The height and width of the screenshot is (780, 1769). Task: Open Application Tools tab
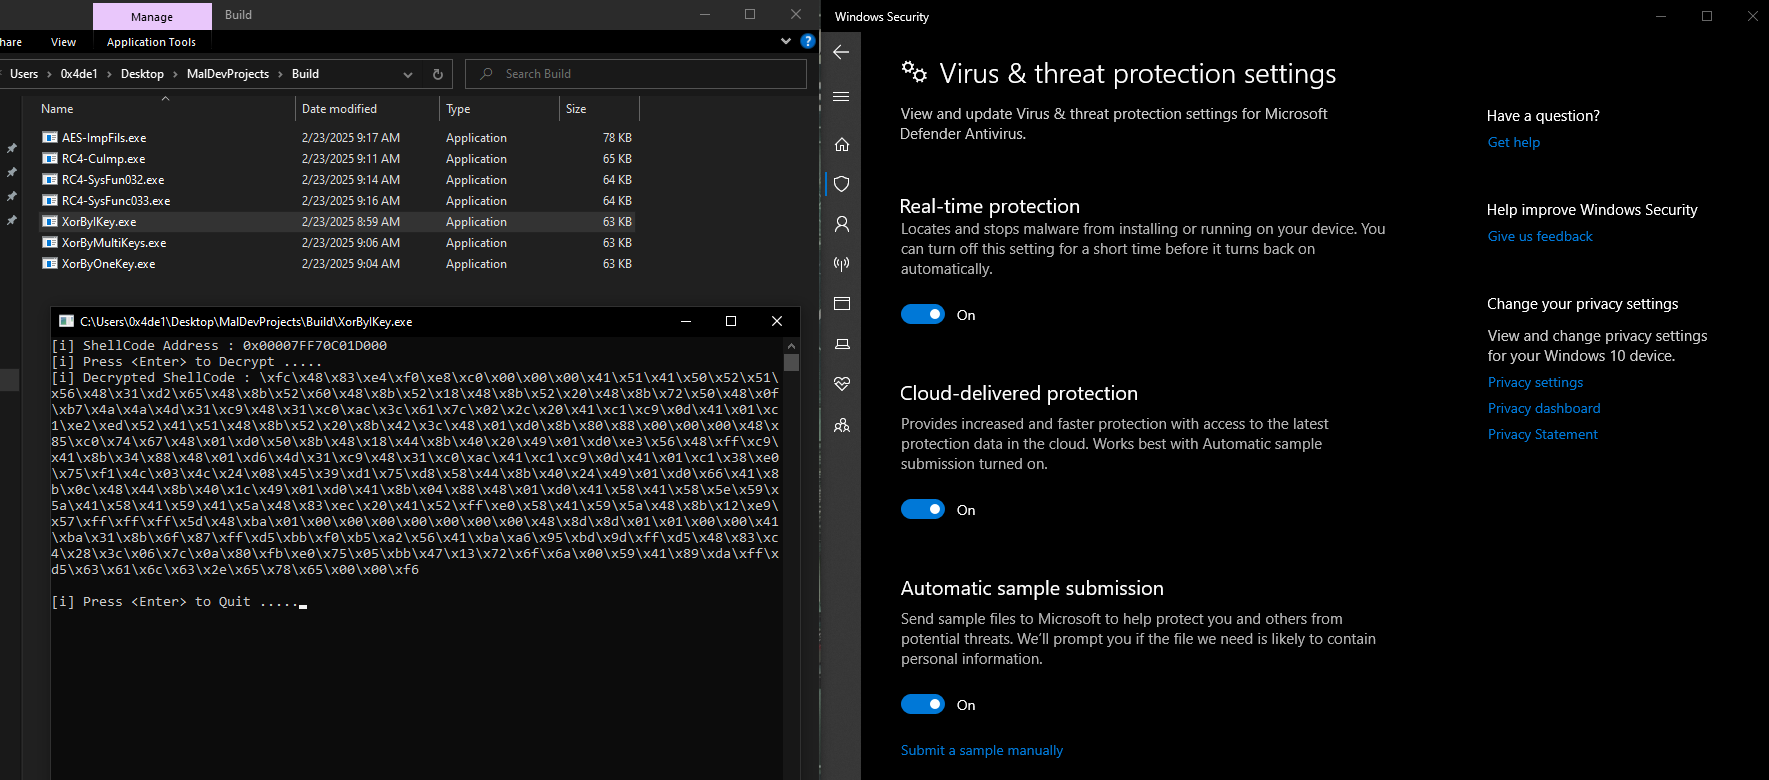tap(151, 42)
